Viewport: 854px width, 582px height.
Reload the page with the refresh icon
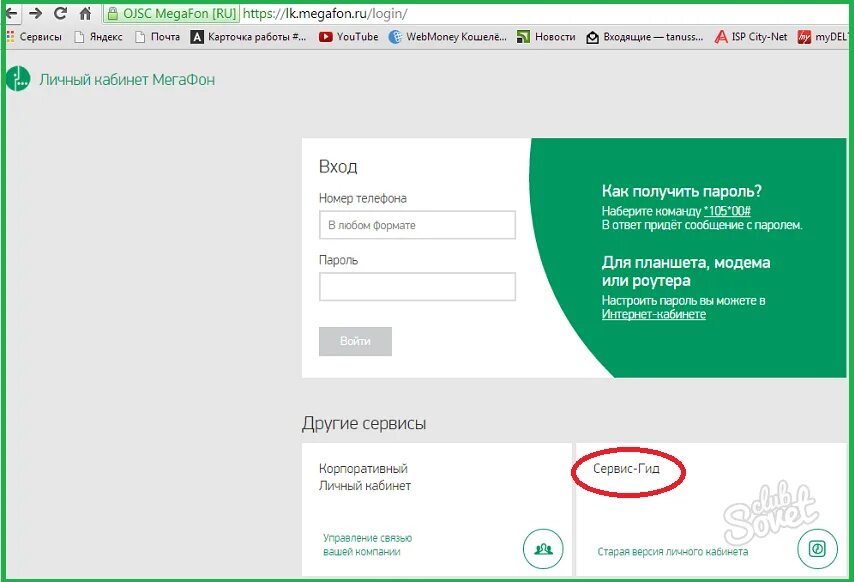[60, 13]
